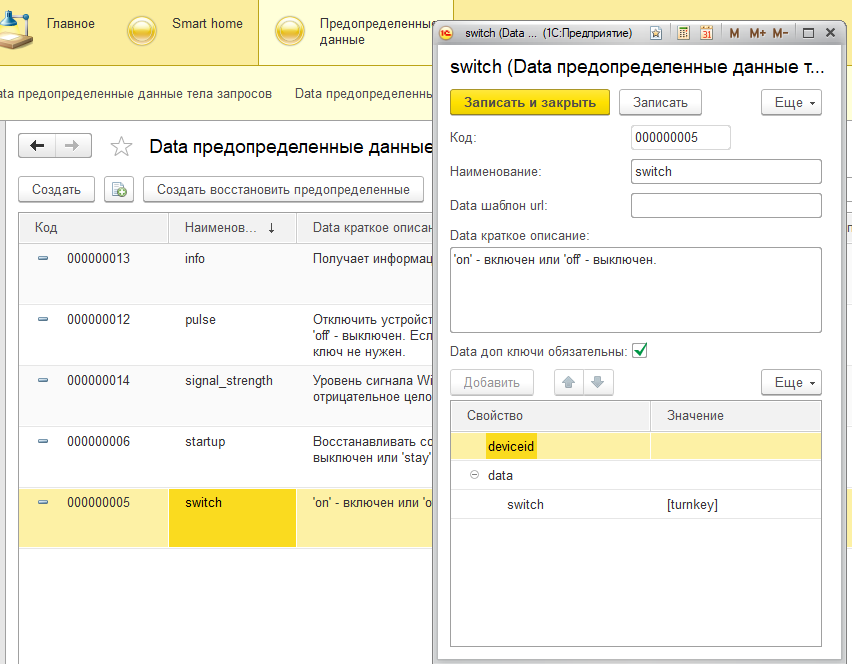Navigate back with the left arrow
This screenshot has height=664, width=852.
38,146
